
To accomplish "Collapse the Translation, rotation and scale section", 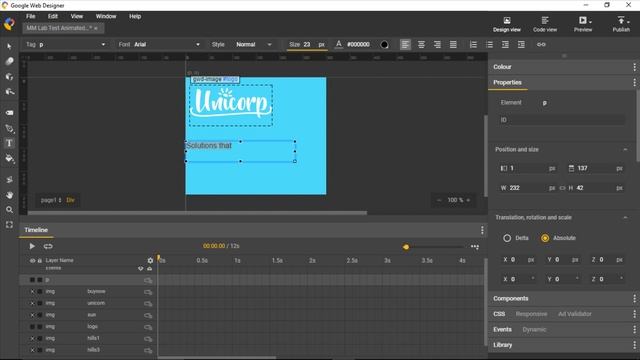I will (625, 218).
